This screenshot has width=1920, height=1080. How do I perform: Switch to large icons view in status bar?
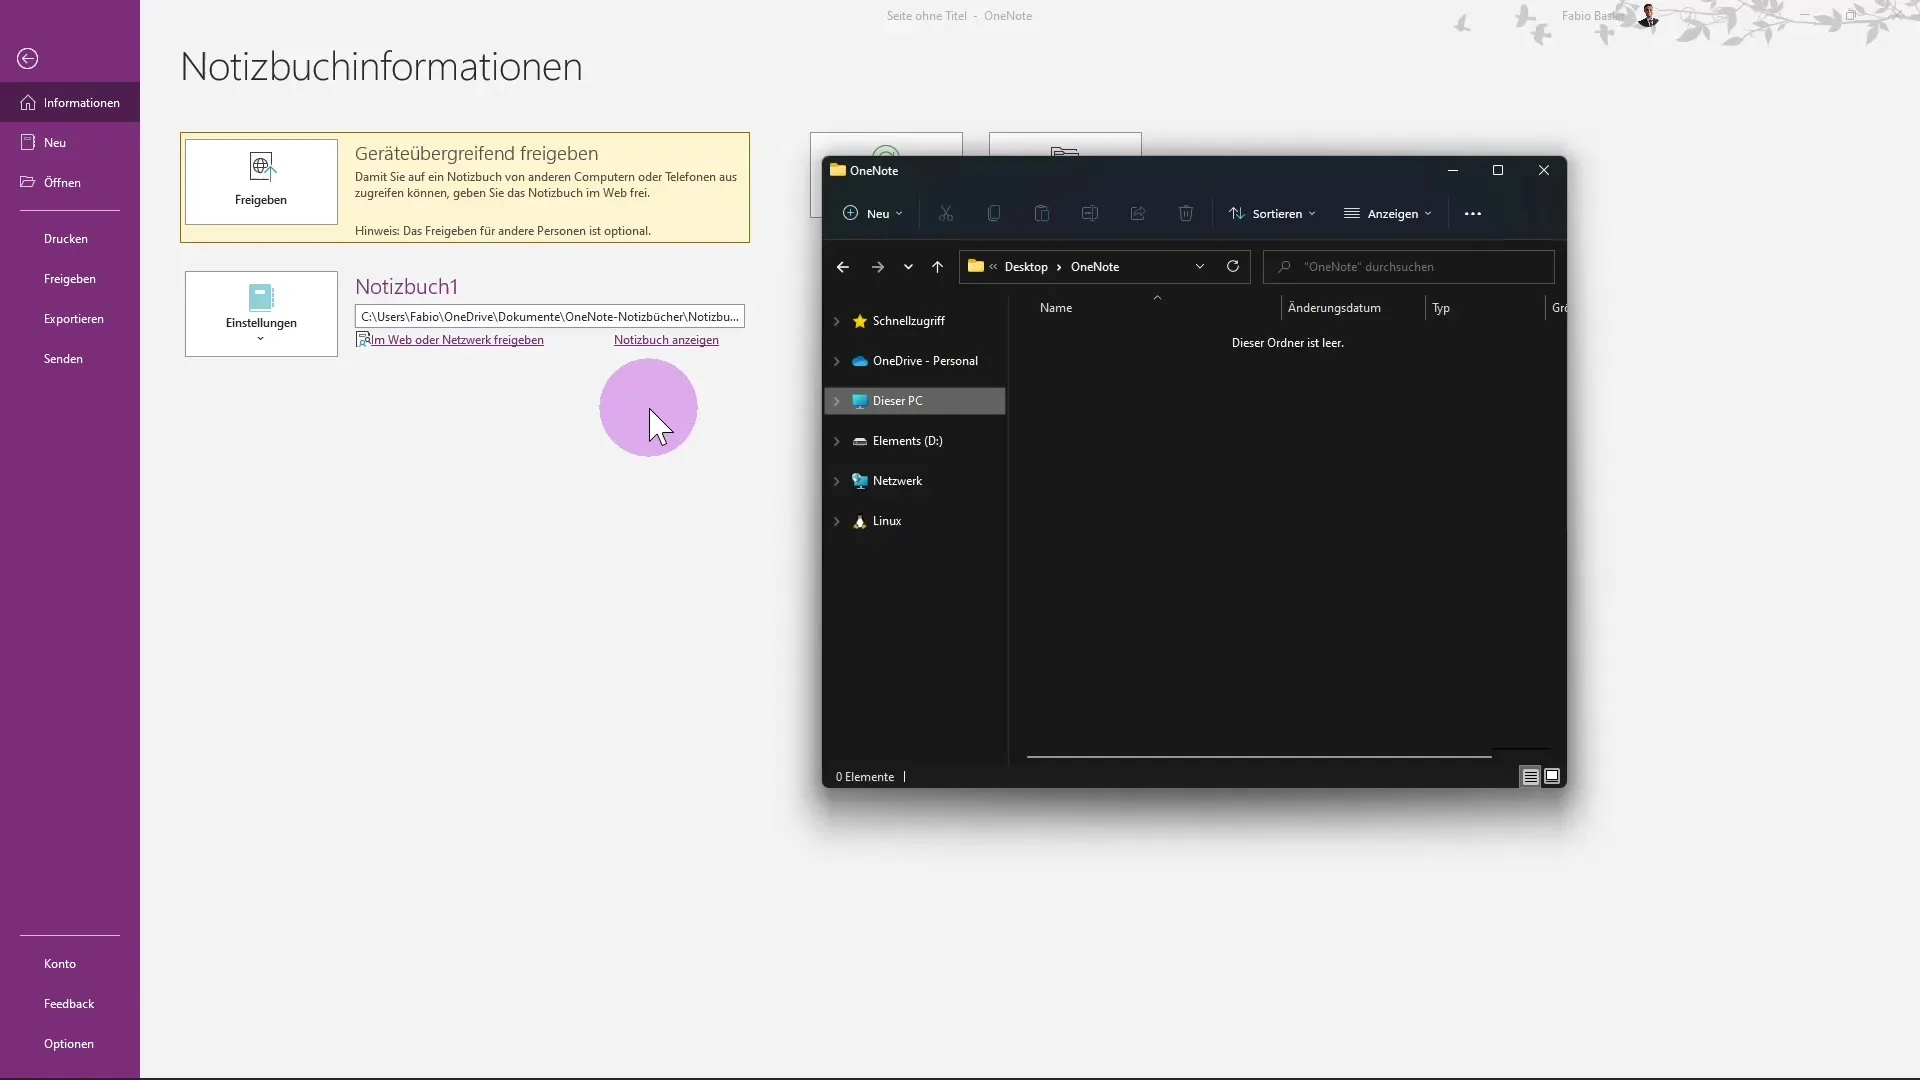(1552, 777)
